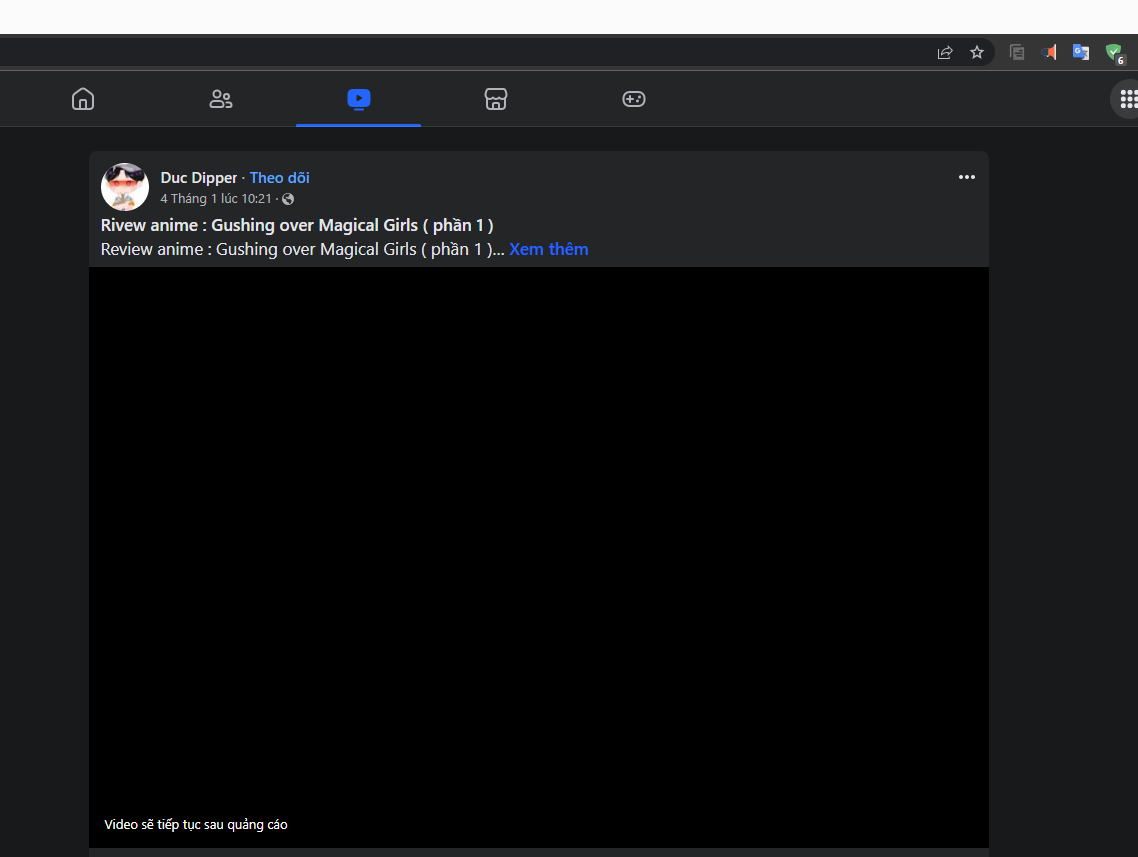Screen dimensions: 1138x857
Task: Open the post options ellipsis menu
Action: [966, 177]
